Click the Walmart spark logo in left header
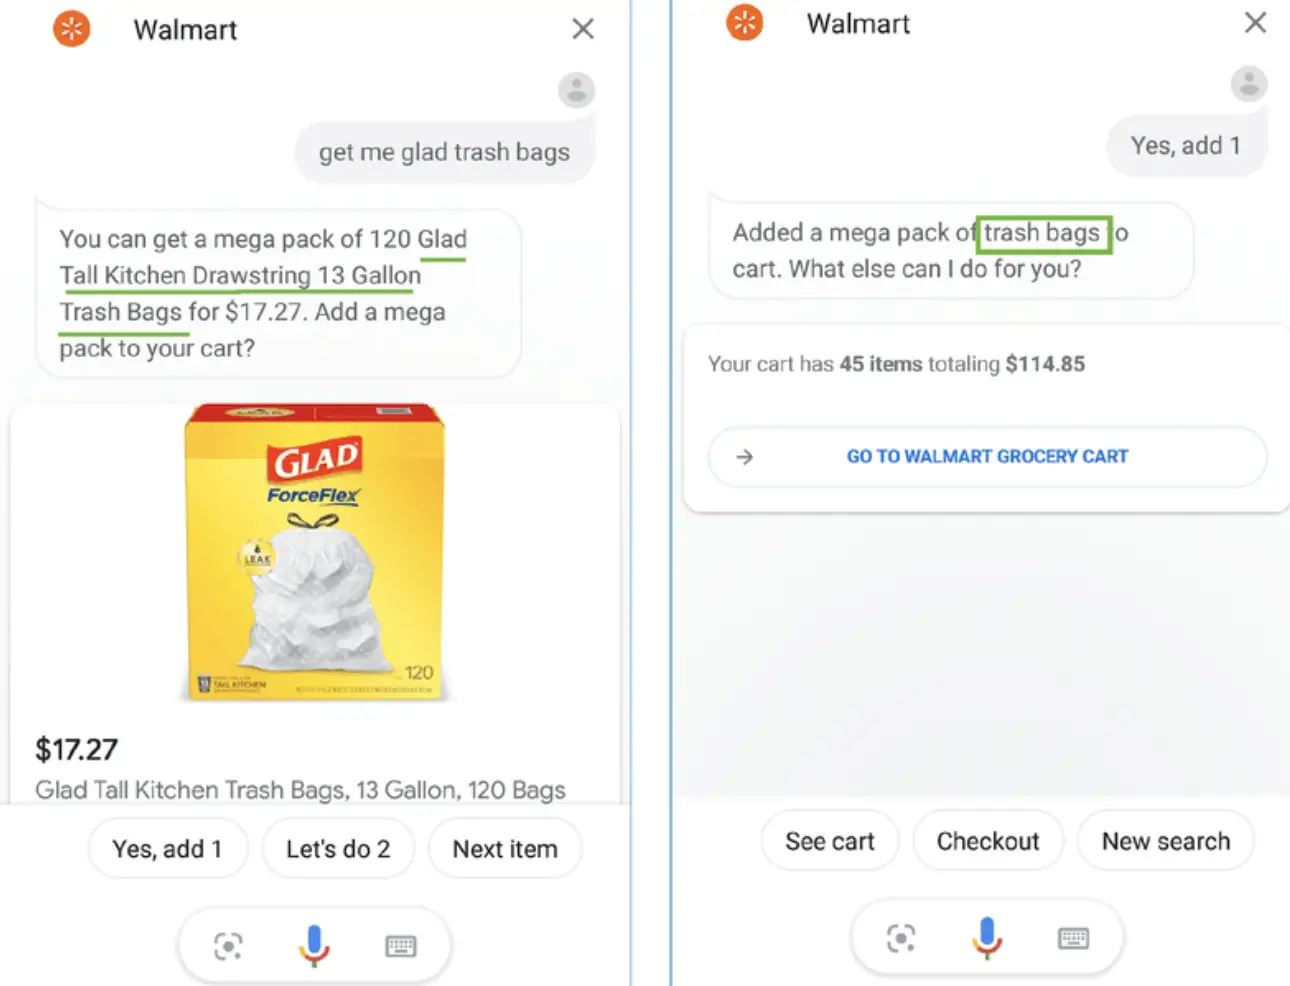Viewport: 1290px width, 986px height. click(70, 28)
